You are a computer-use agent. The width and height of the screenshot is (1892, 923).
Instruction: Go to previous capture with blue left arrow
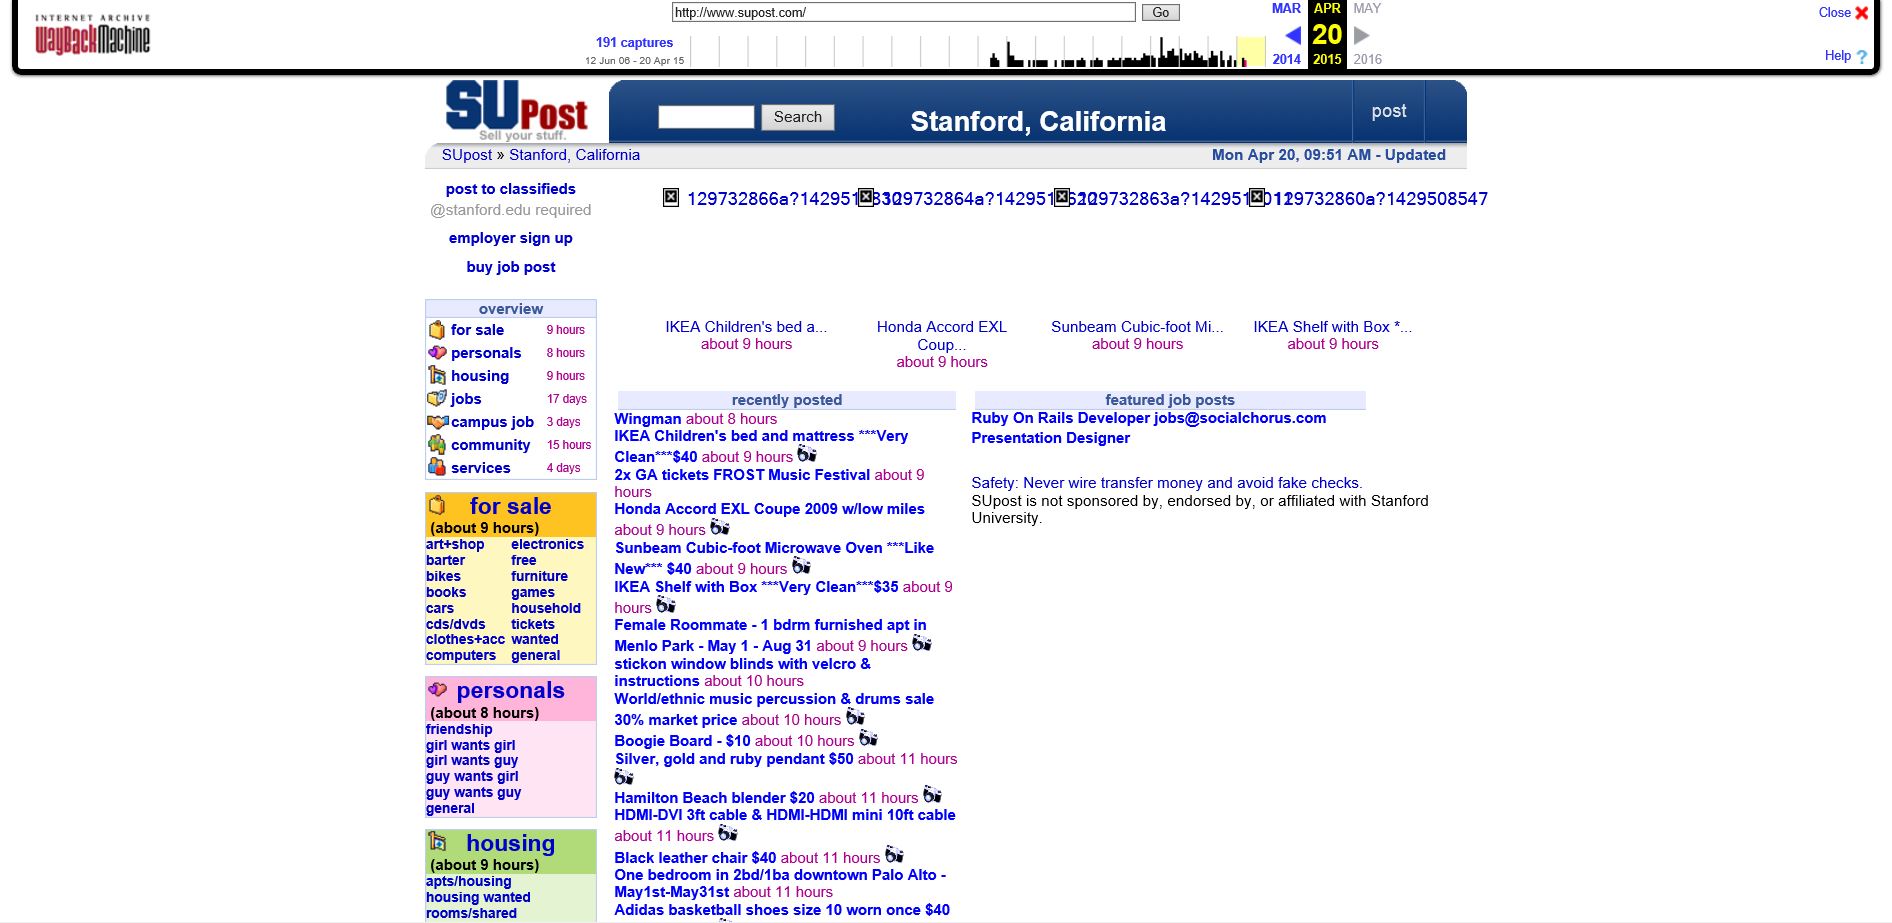tap(1292, 36)
